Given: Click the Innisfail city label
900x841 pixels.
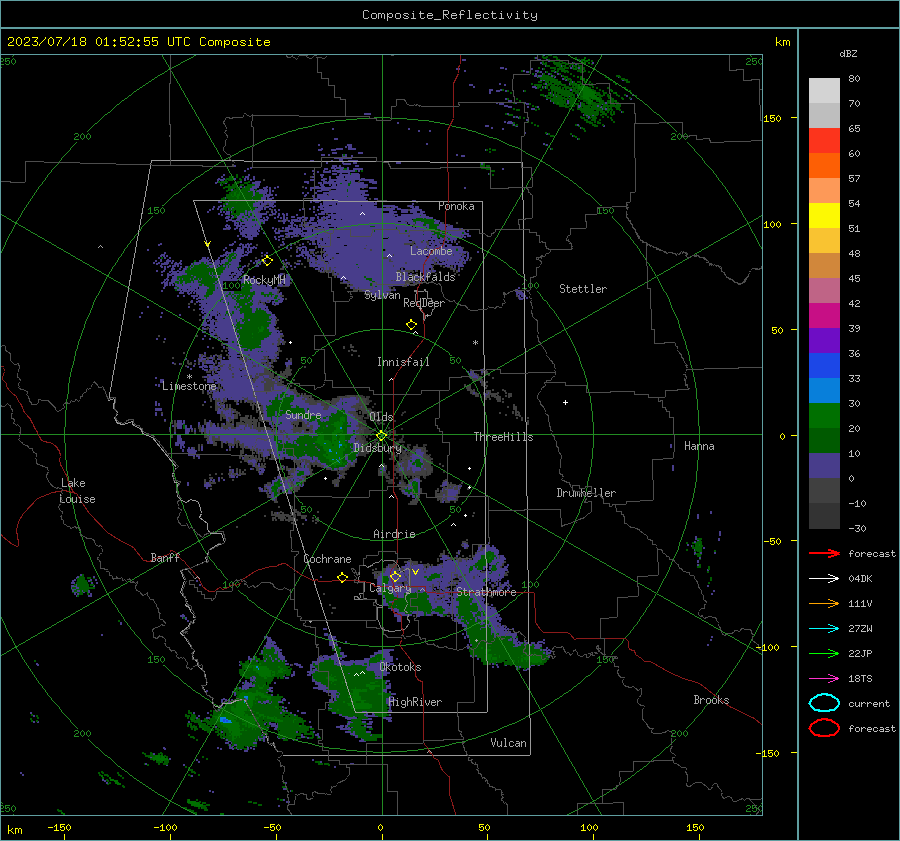Looking at the screenshot, I should [403, 362].
